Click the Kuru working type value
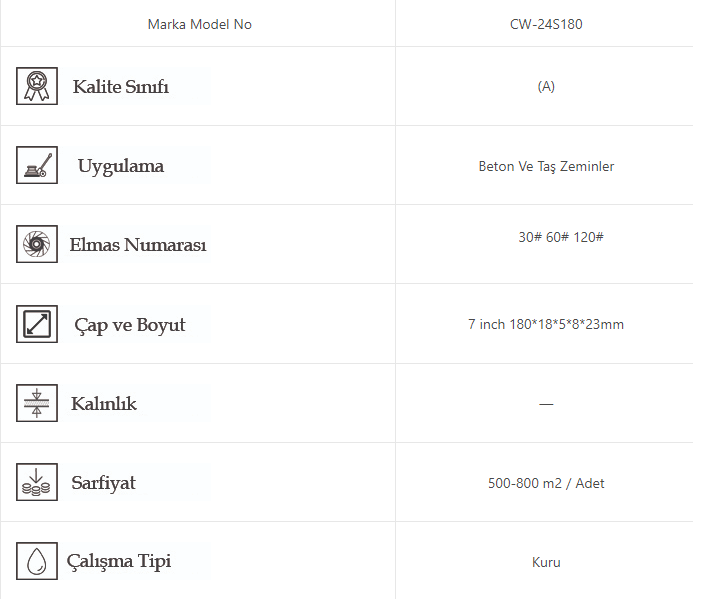Screen dimensions: 702x599 click(546, 562)
